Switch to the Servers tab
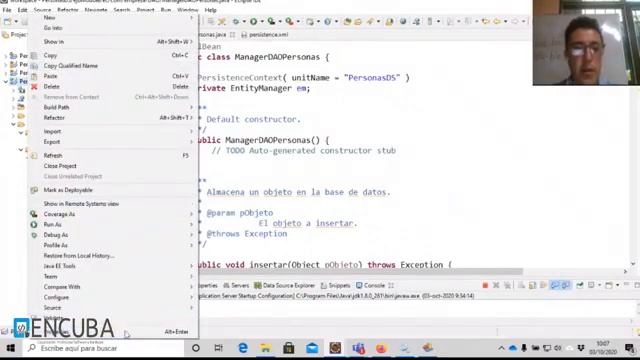The image size is (640, 360). pos(236,285)
